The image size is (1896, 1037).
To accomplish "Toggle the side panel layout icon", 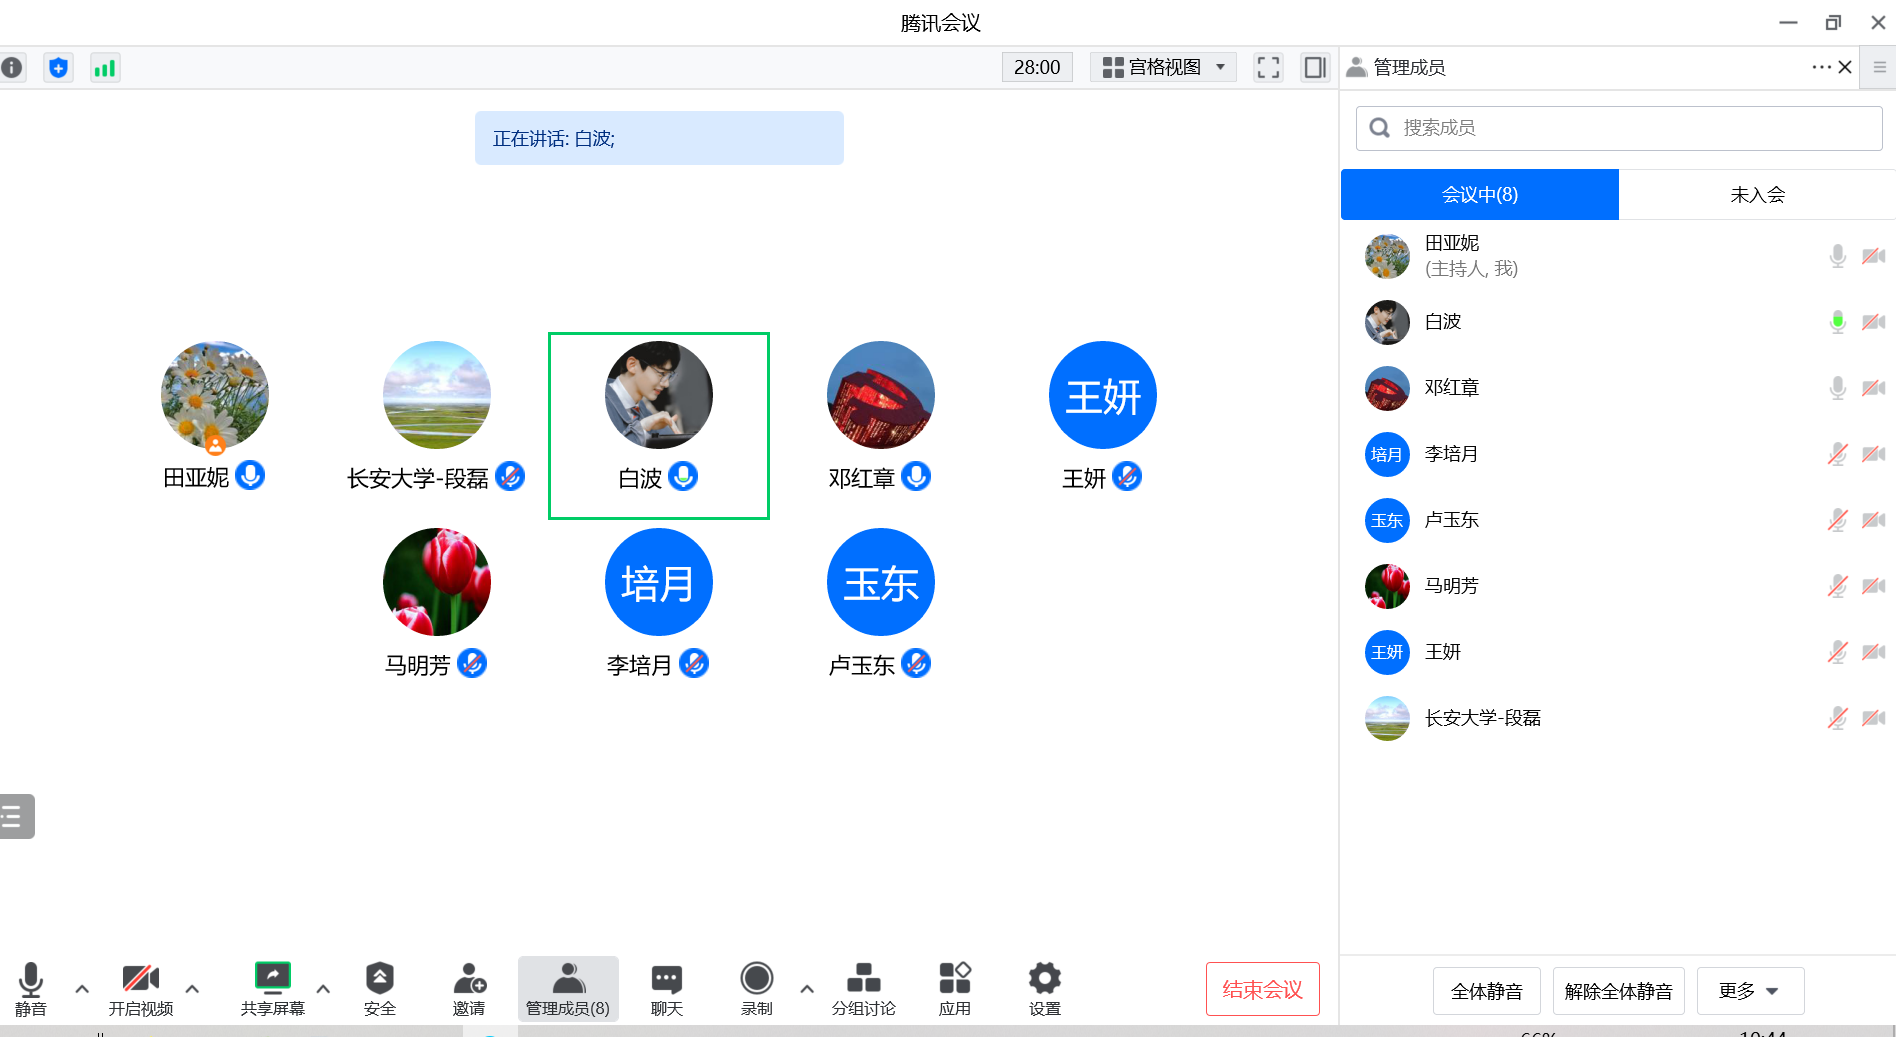I will [x=1314, y=68].
